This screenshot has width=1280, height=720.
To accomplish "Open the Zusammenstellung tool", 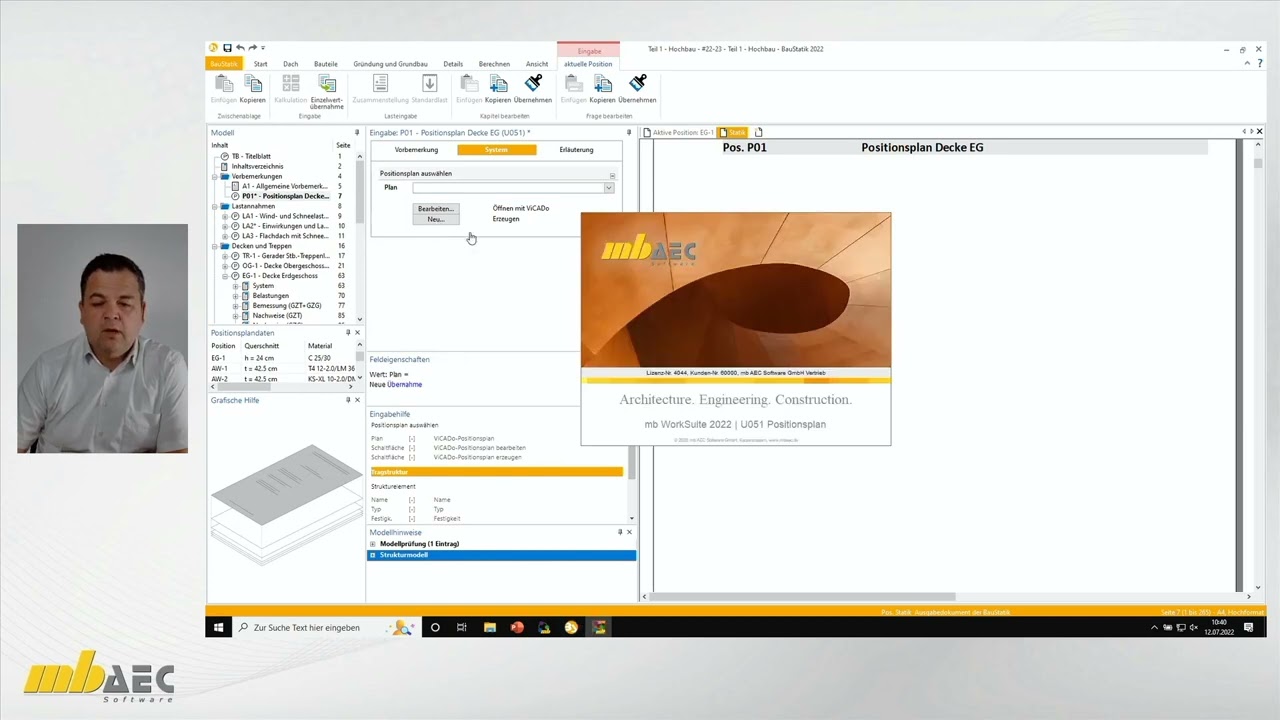I will [380, 89].
